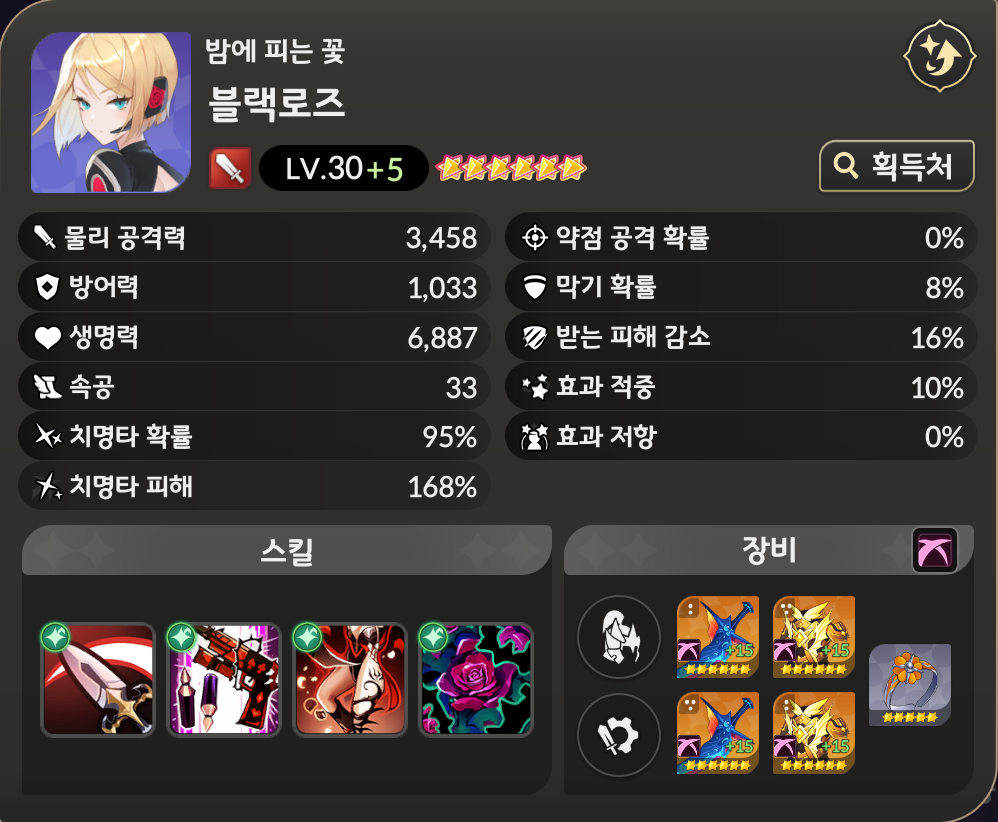Click the 장비 section header
Image resolution: width=998 pixels, height=822 pixels.
pyautogui.click(x=769, y=550)
